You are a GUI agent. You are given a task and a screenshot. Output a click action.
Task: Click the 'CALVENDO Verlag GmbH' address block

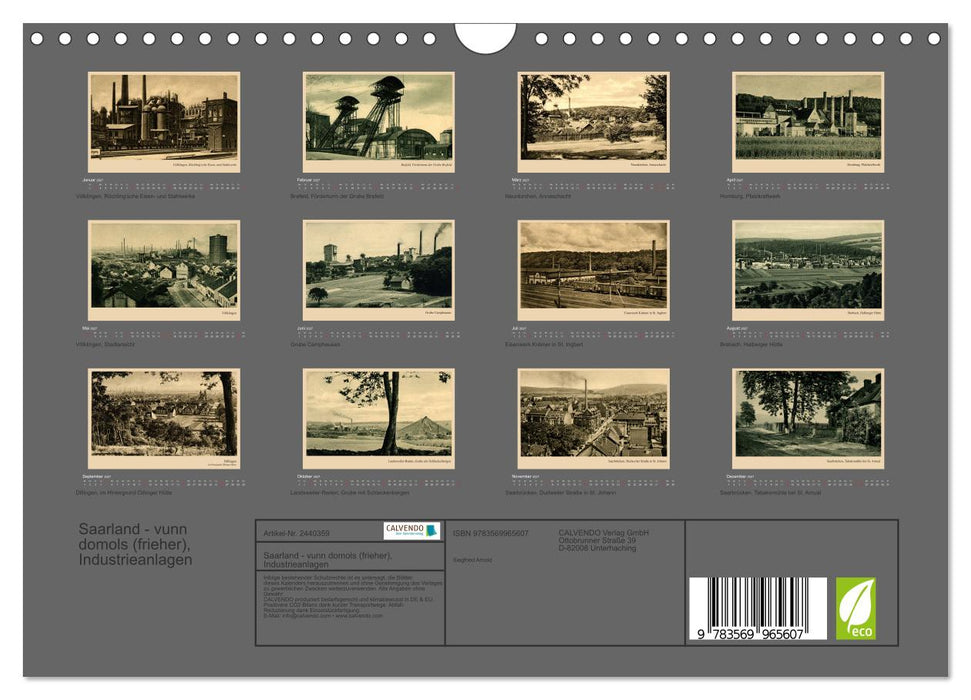click(x=604, y=540)
